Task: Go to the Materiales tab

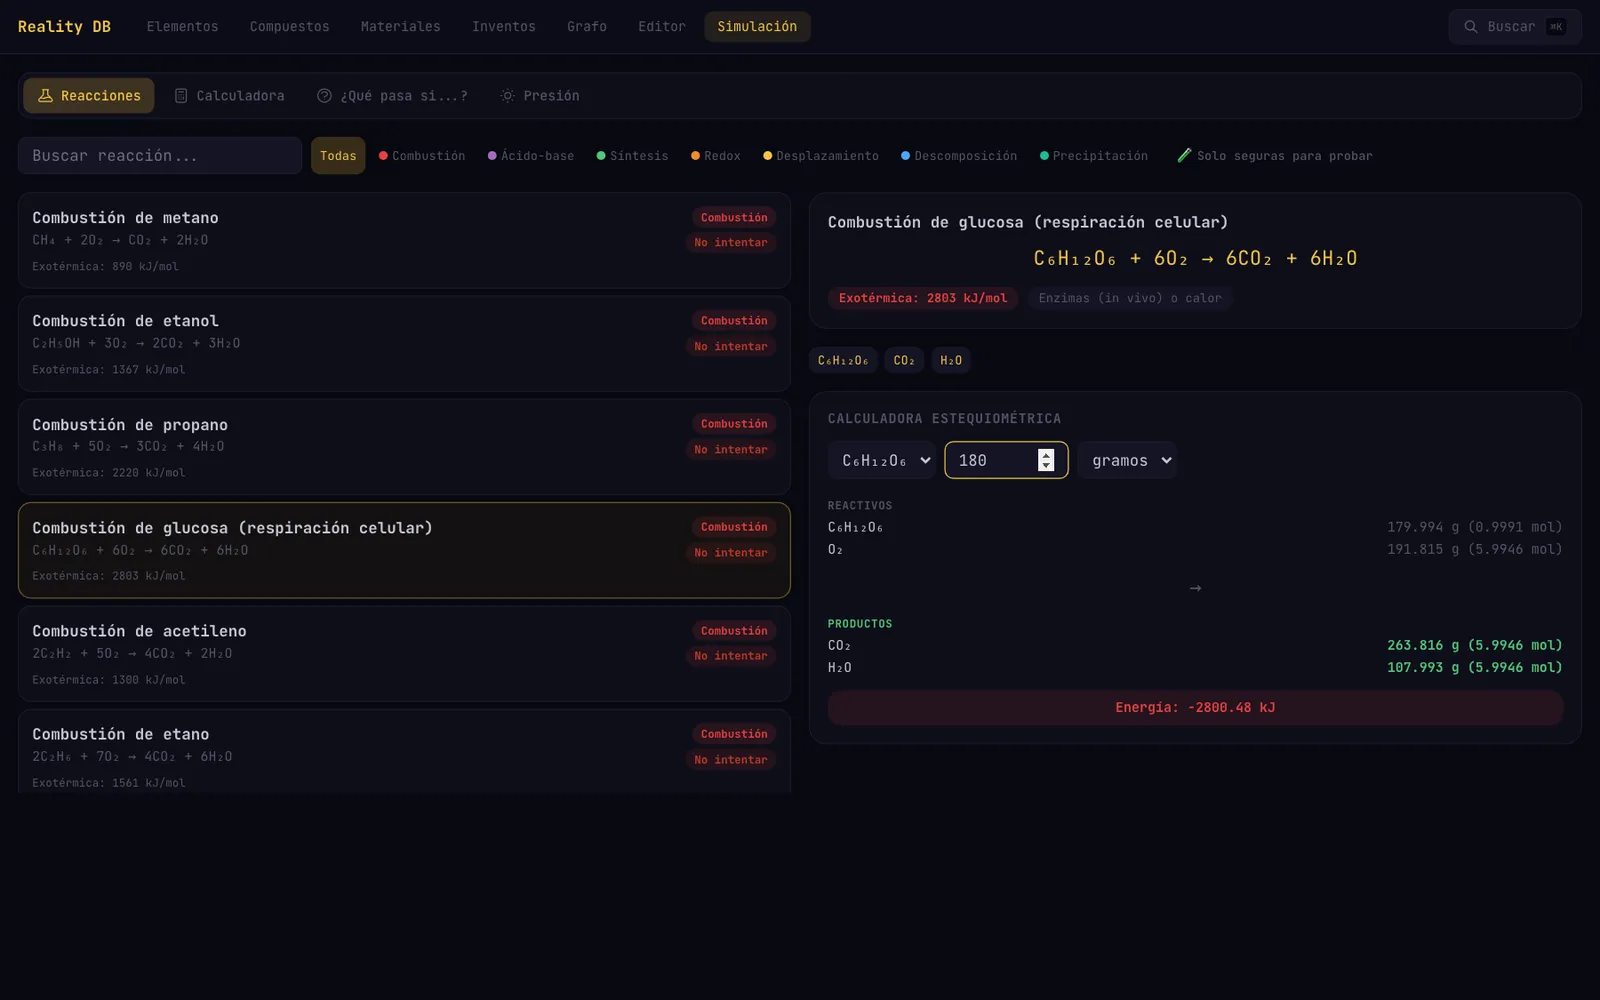Action: click(400, 27)
